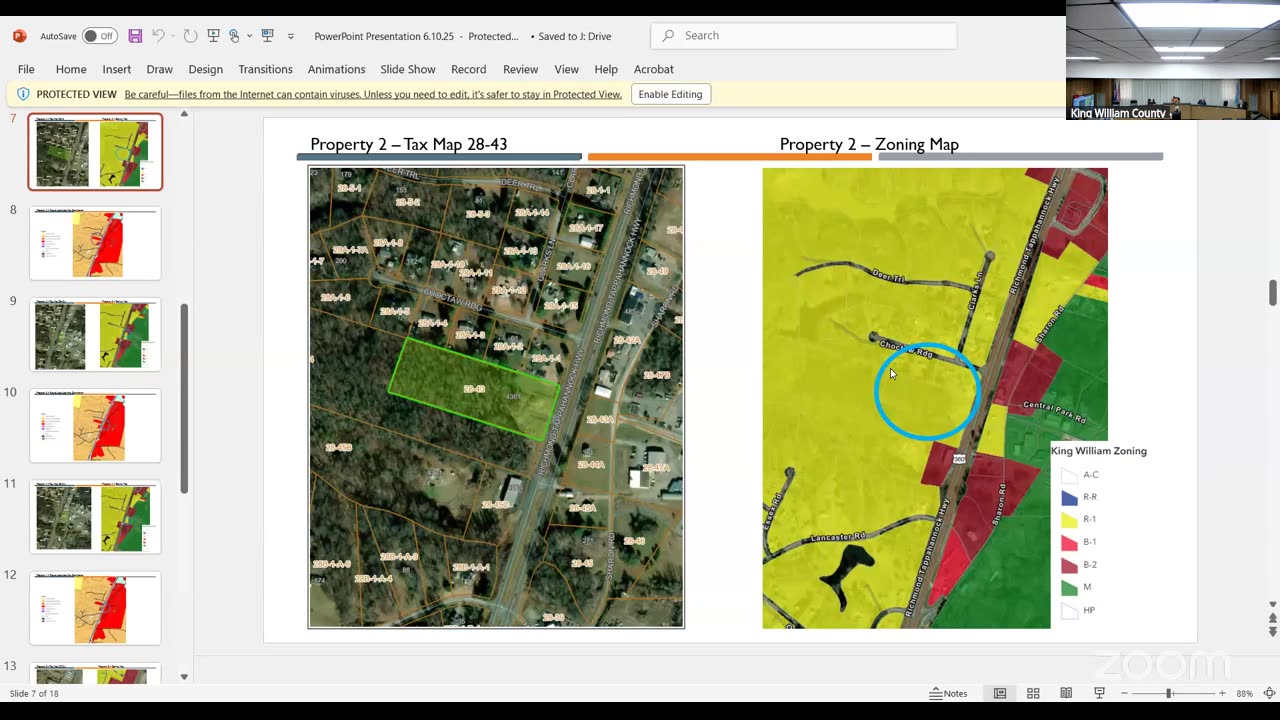
Task: Click the slide thumbnail panel scrollbar handle
Action: [184, 398]
